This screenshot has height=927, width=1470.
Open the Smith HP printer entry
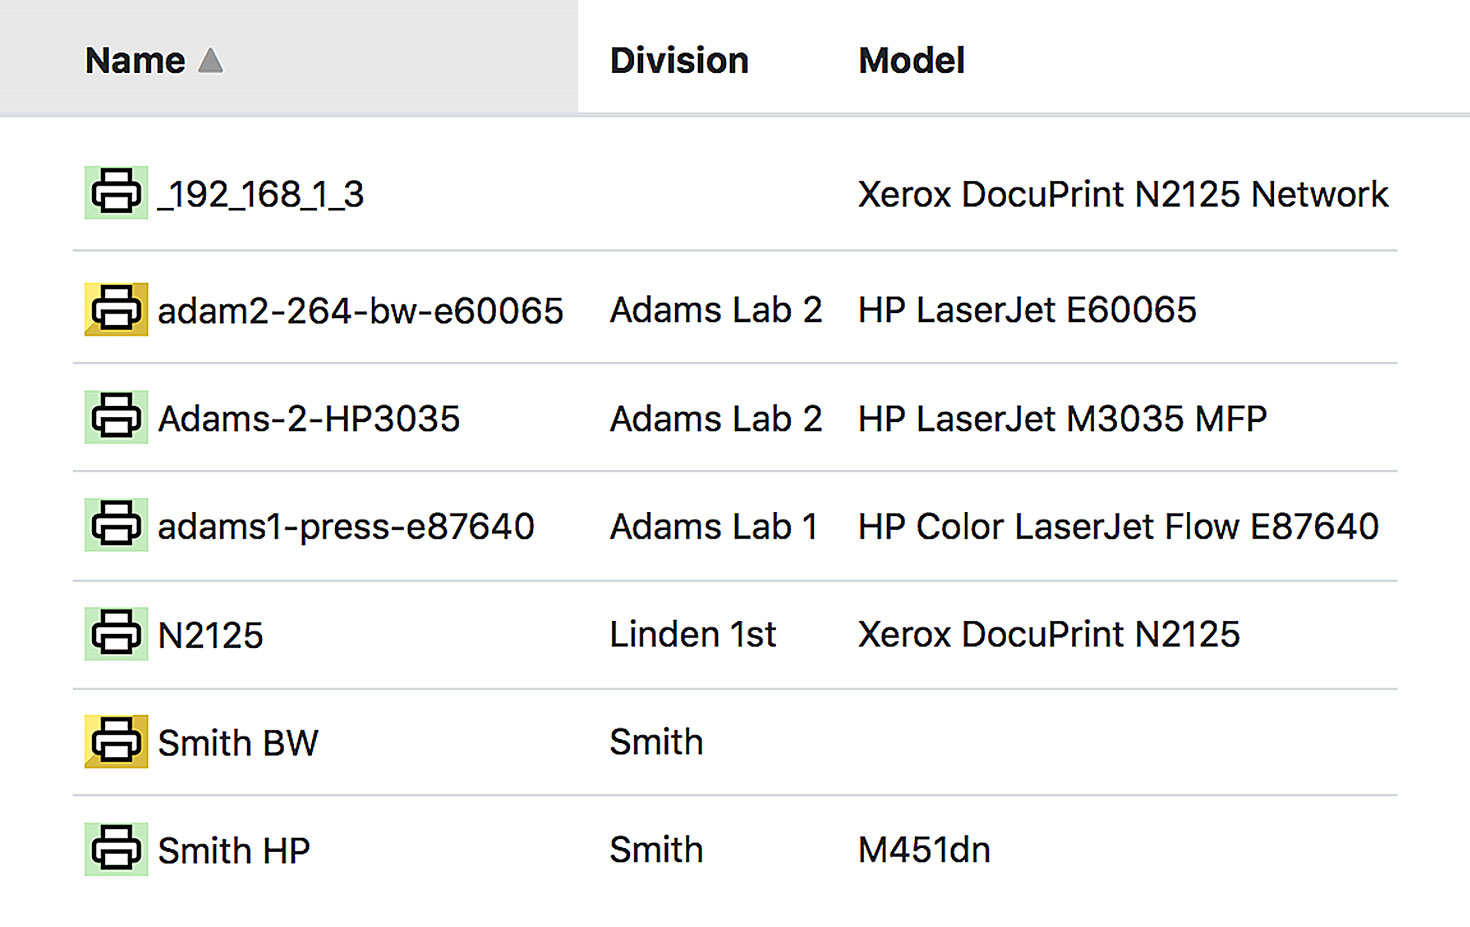coord(234,851)
